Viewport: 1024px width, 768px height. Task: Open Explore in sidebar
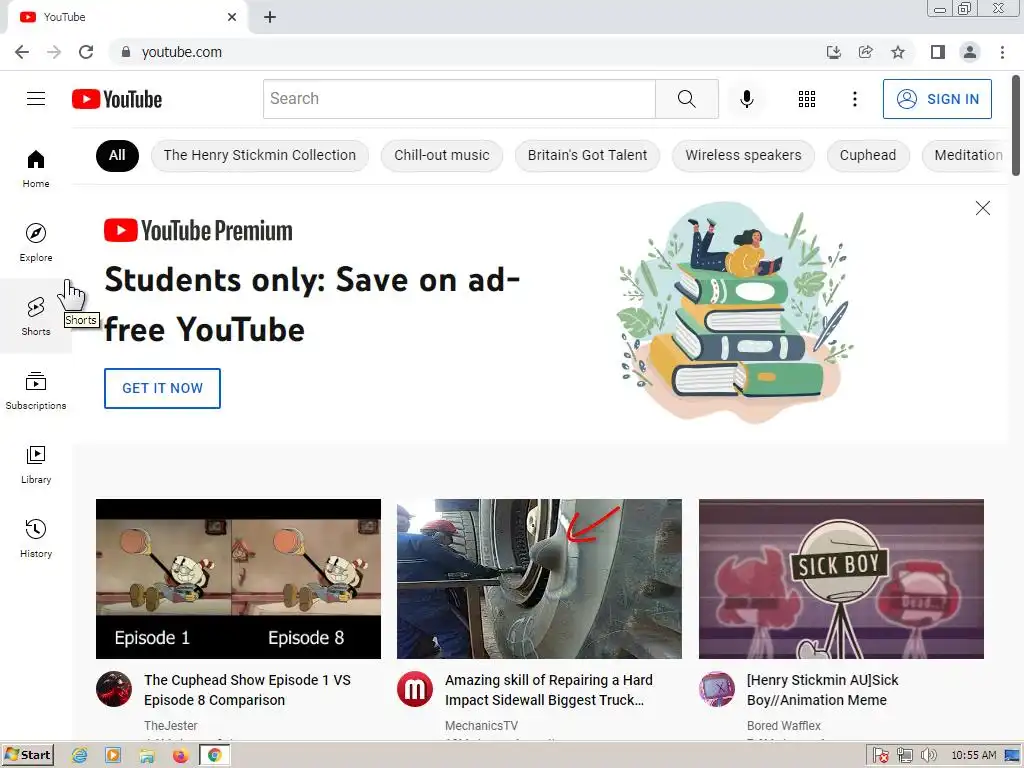pyautogui.click(x=36, y=242)
